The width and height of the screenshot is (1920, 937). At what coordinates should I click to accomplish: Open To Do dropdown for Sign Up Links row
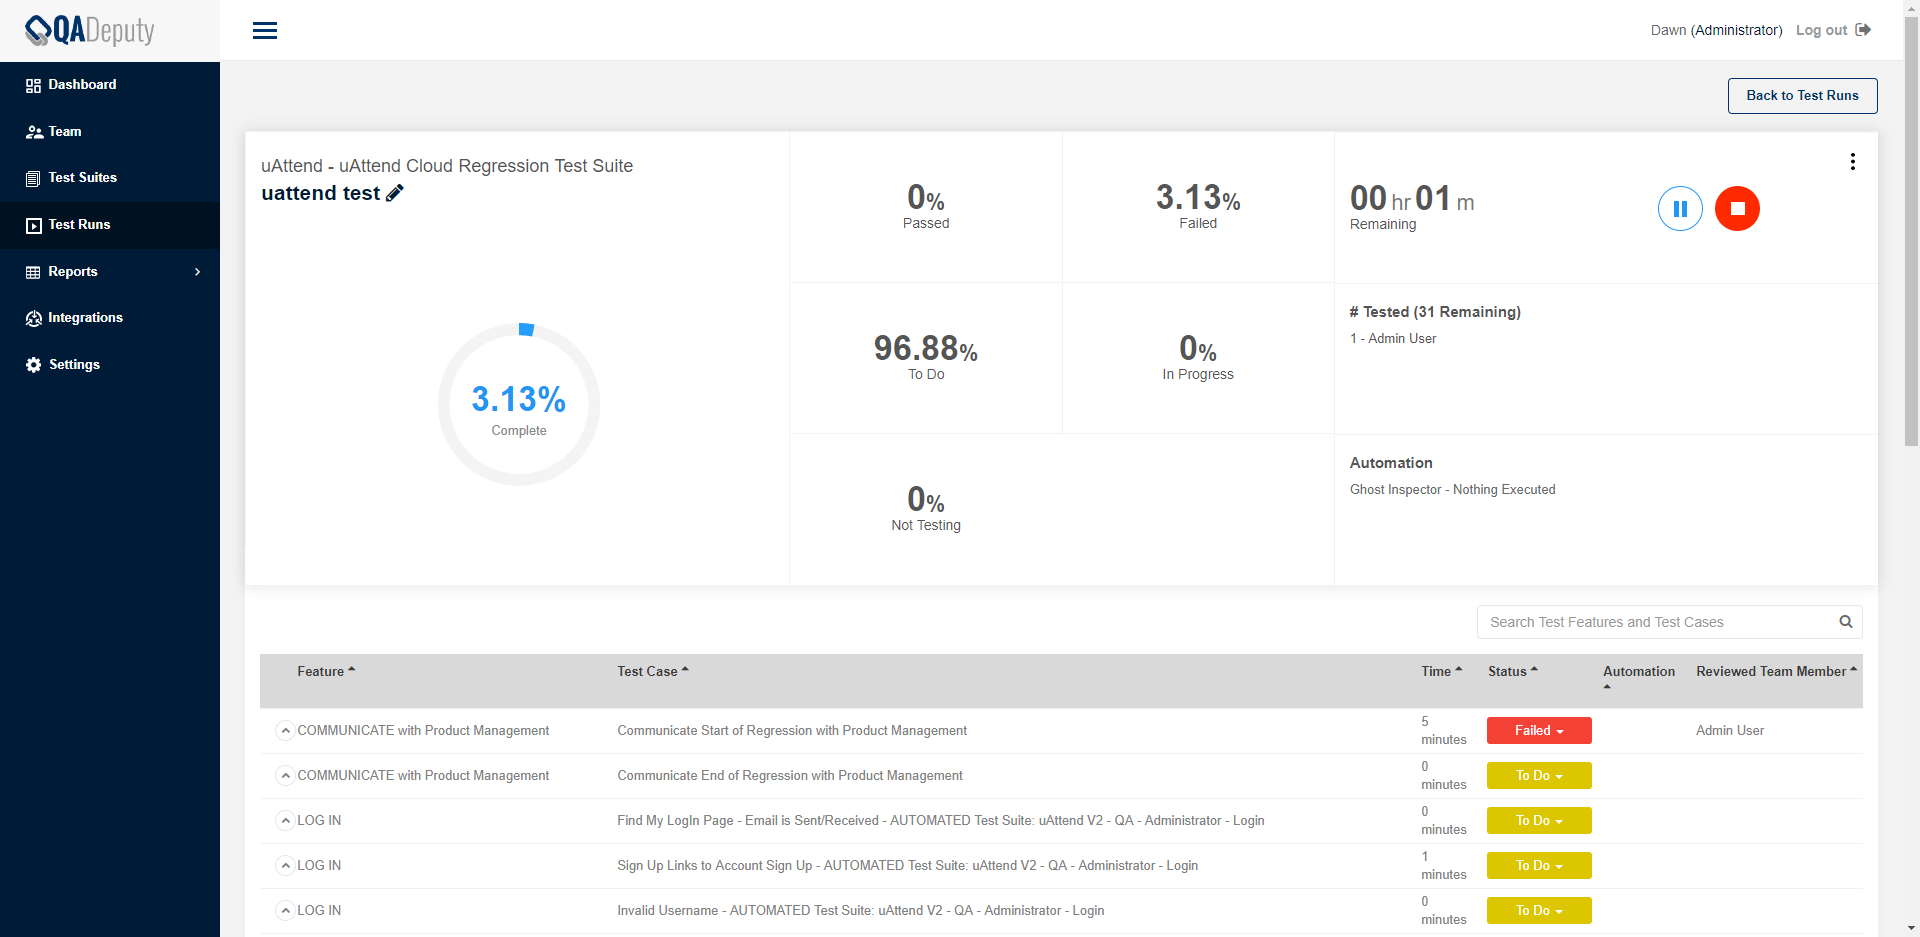1539,866
